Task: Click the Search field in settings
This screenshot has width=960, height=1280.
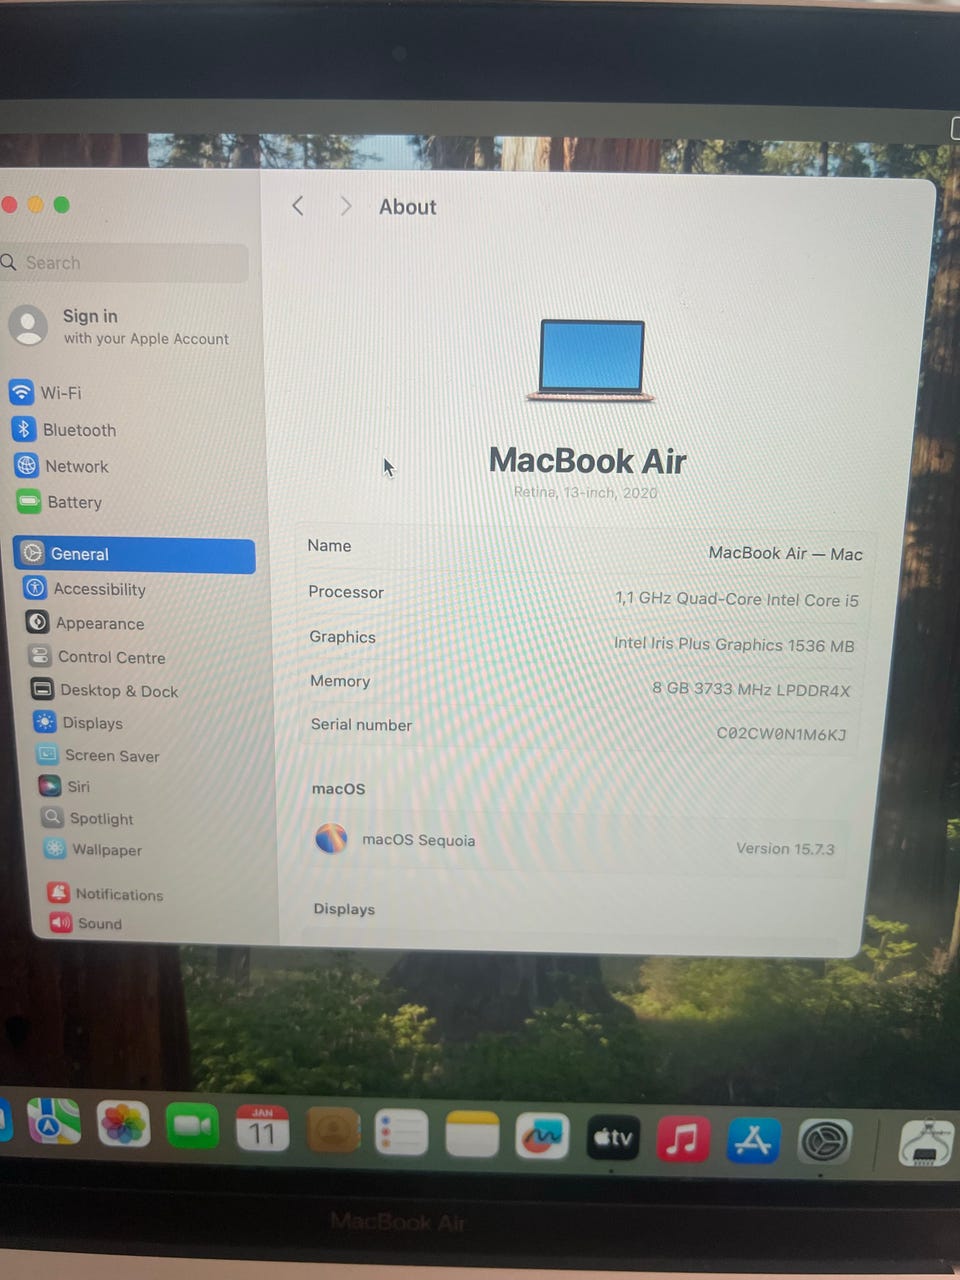Action: coord(124,262)
